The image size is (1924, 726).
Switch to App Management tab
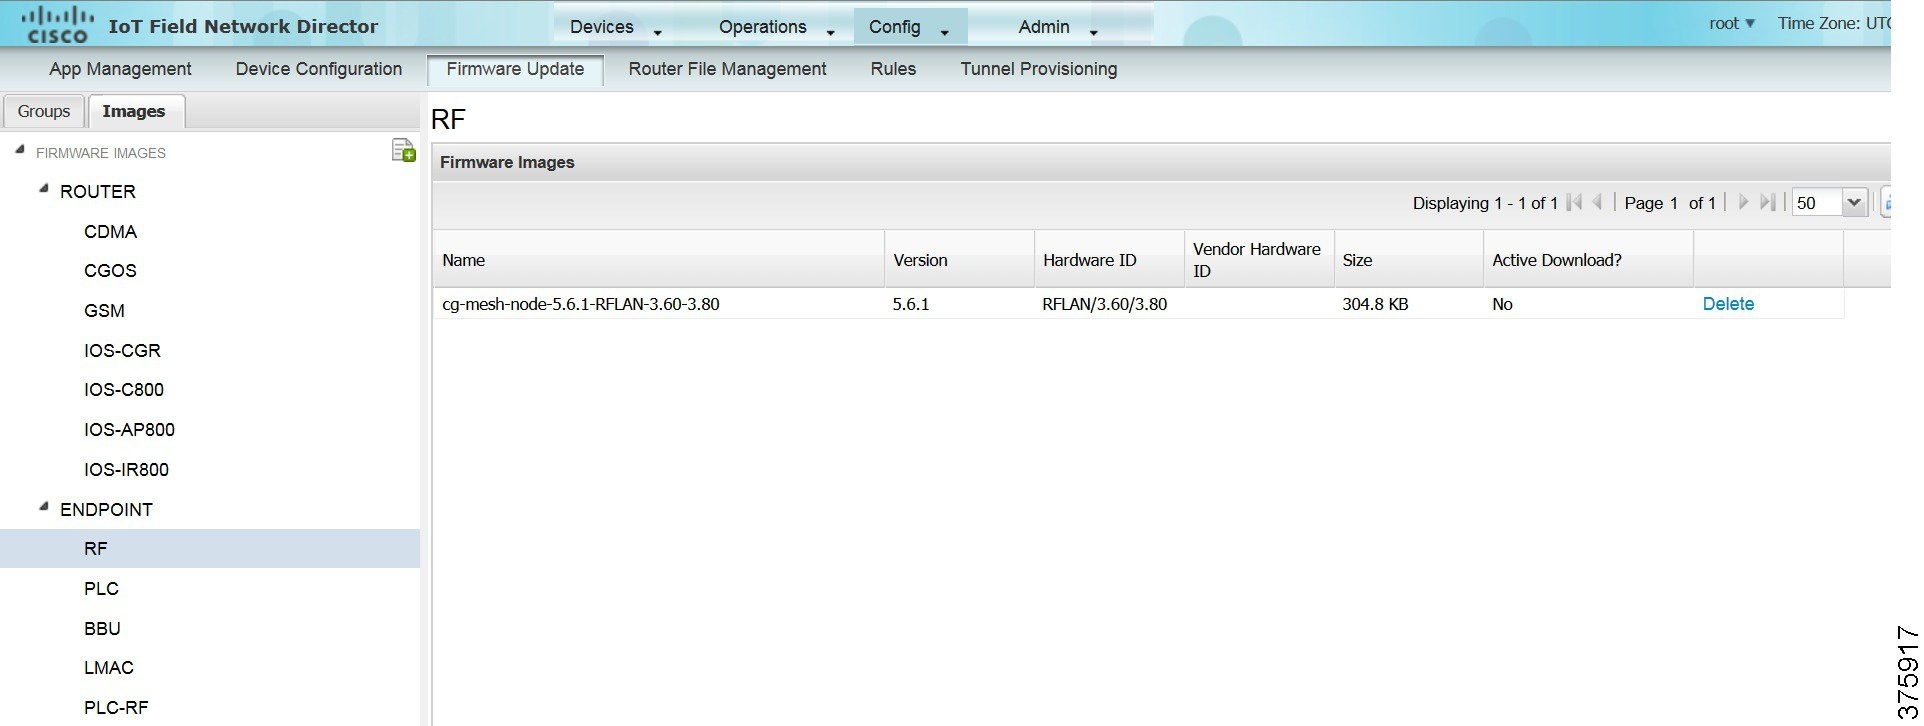120,69
